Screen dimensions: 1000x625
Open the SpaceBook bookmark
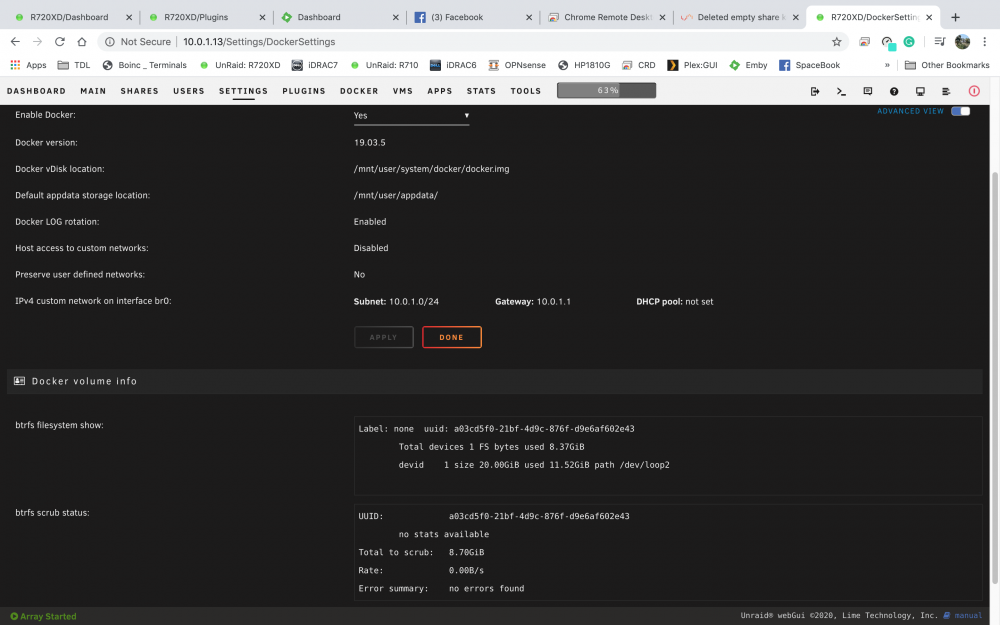pos(810,65)
